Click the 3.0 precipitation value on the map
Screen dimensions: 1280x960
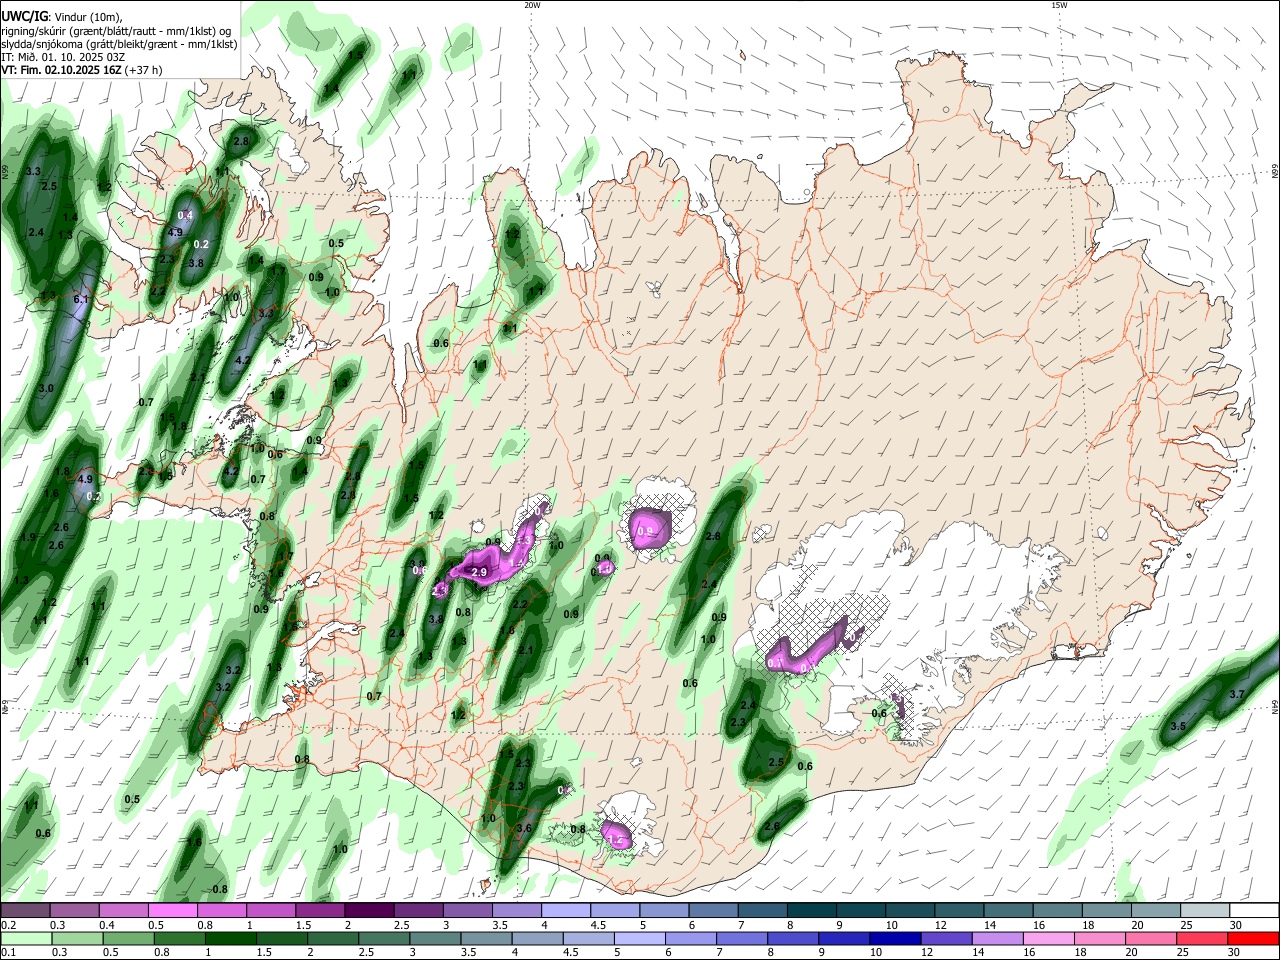coord(46,388)
